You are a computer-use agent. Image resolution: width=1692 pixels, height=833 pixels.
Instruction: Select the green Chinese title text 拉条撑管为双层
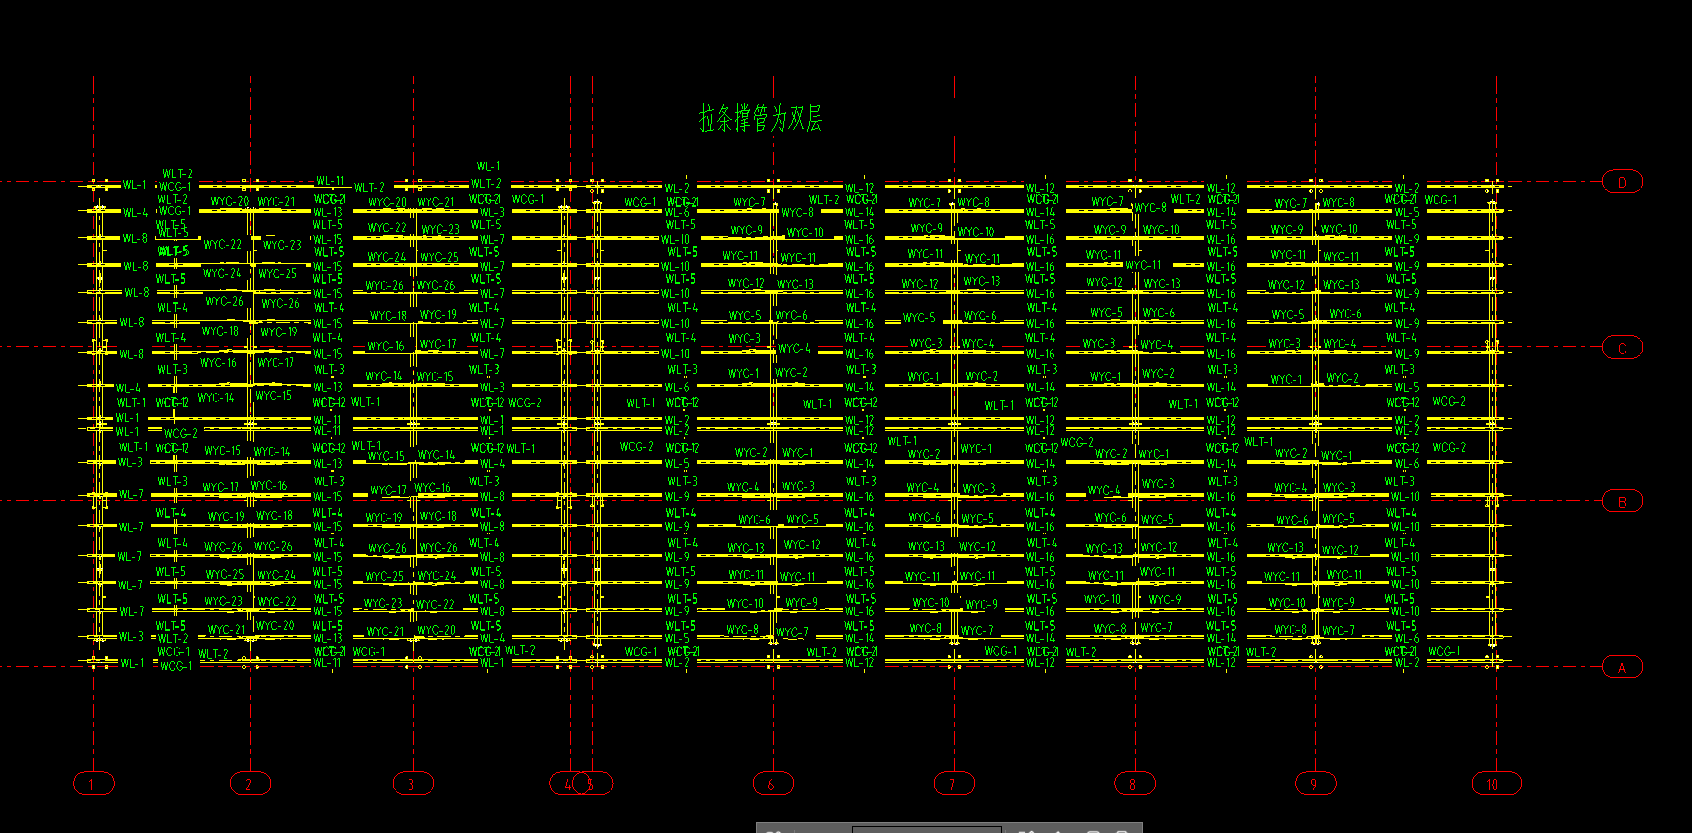click(x=760, y=119)
